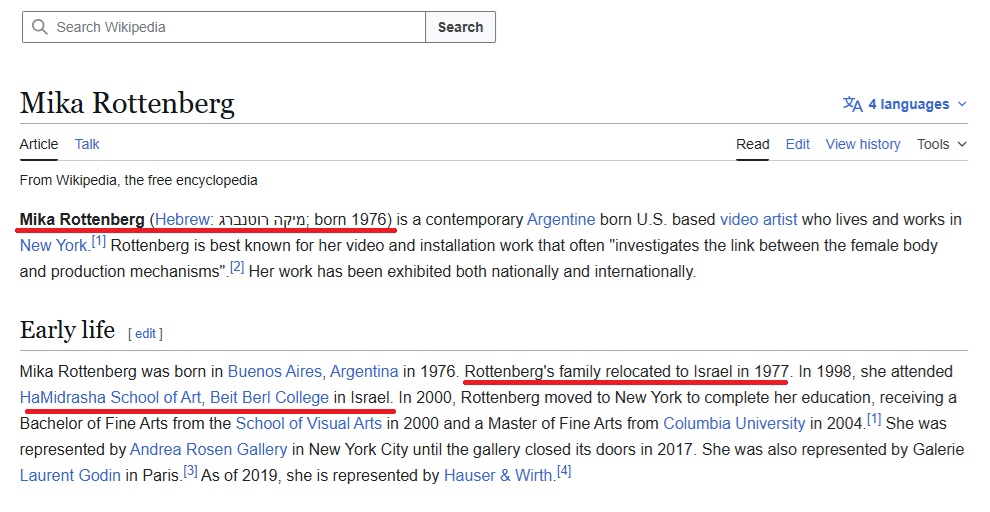
Task: Switch to the Talk tab
Action: [87, 145]
